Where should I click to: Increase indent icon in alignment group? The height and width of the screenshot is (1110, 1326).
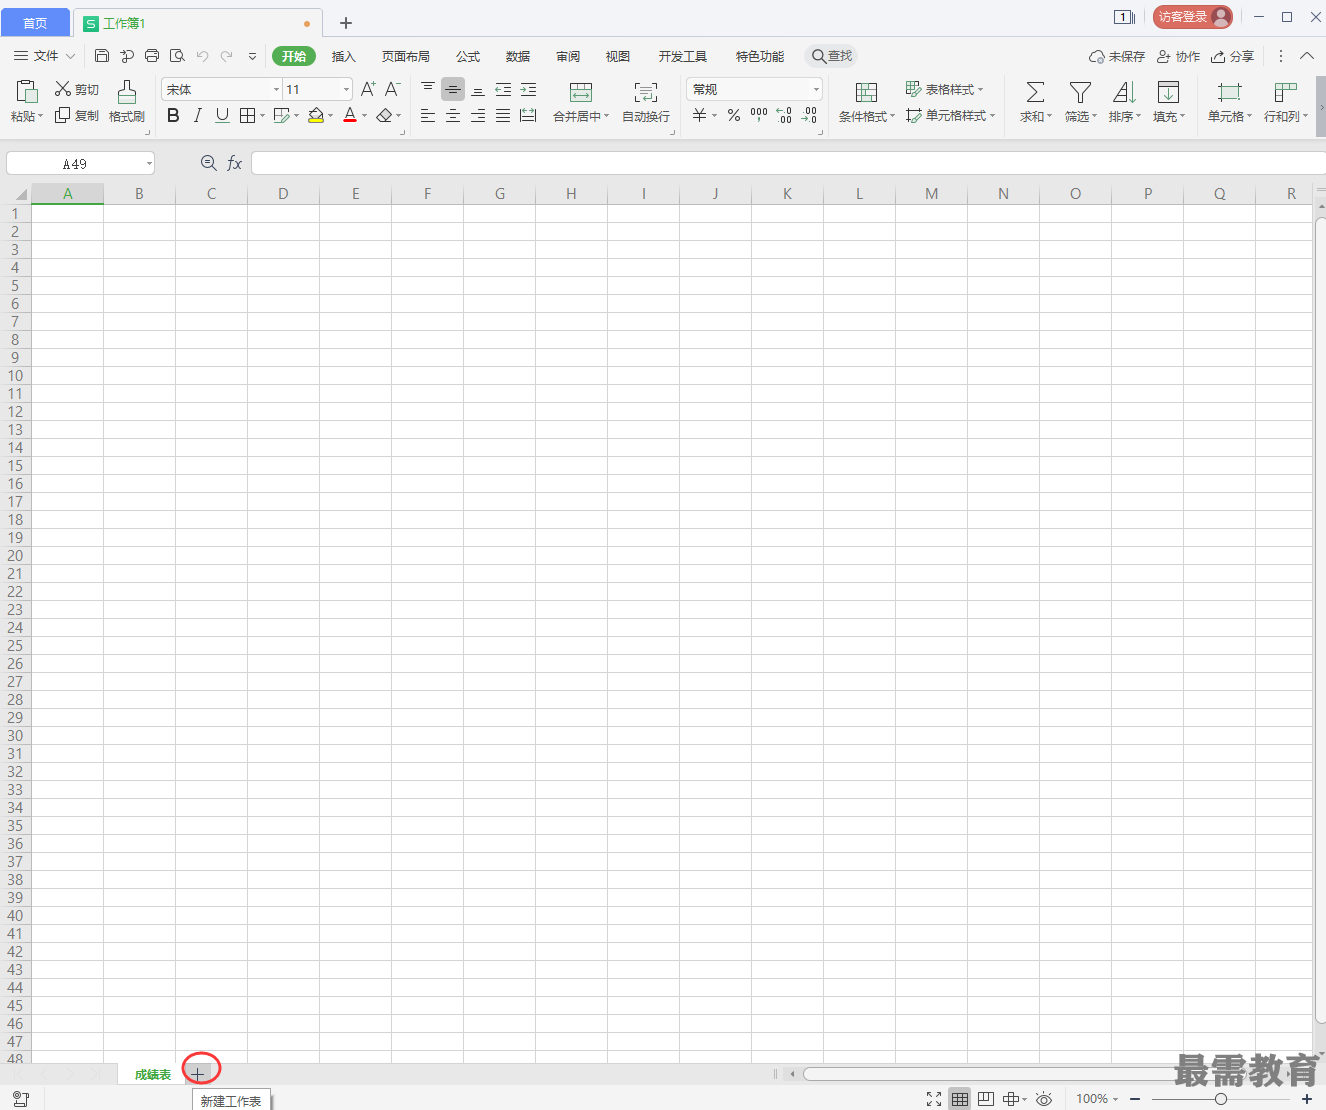coord(528,89)
